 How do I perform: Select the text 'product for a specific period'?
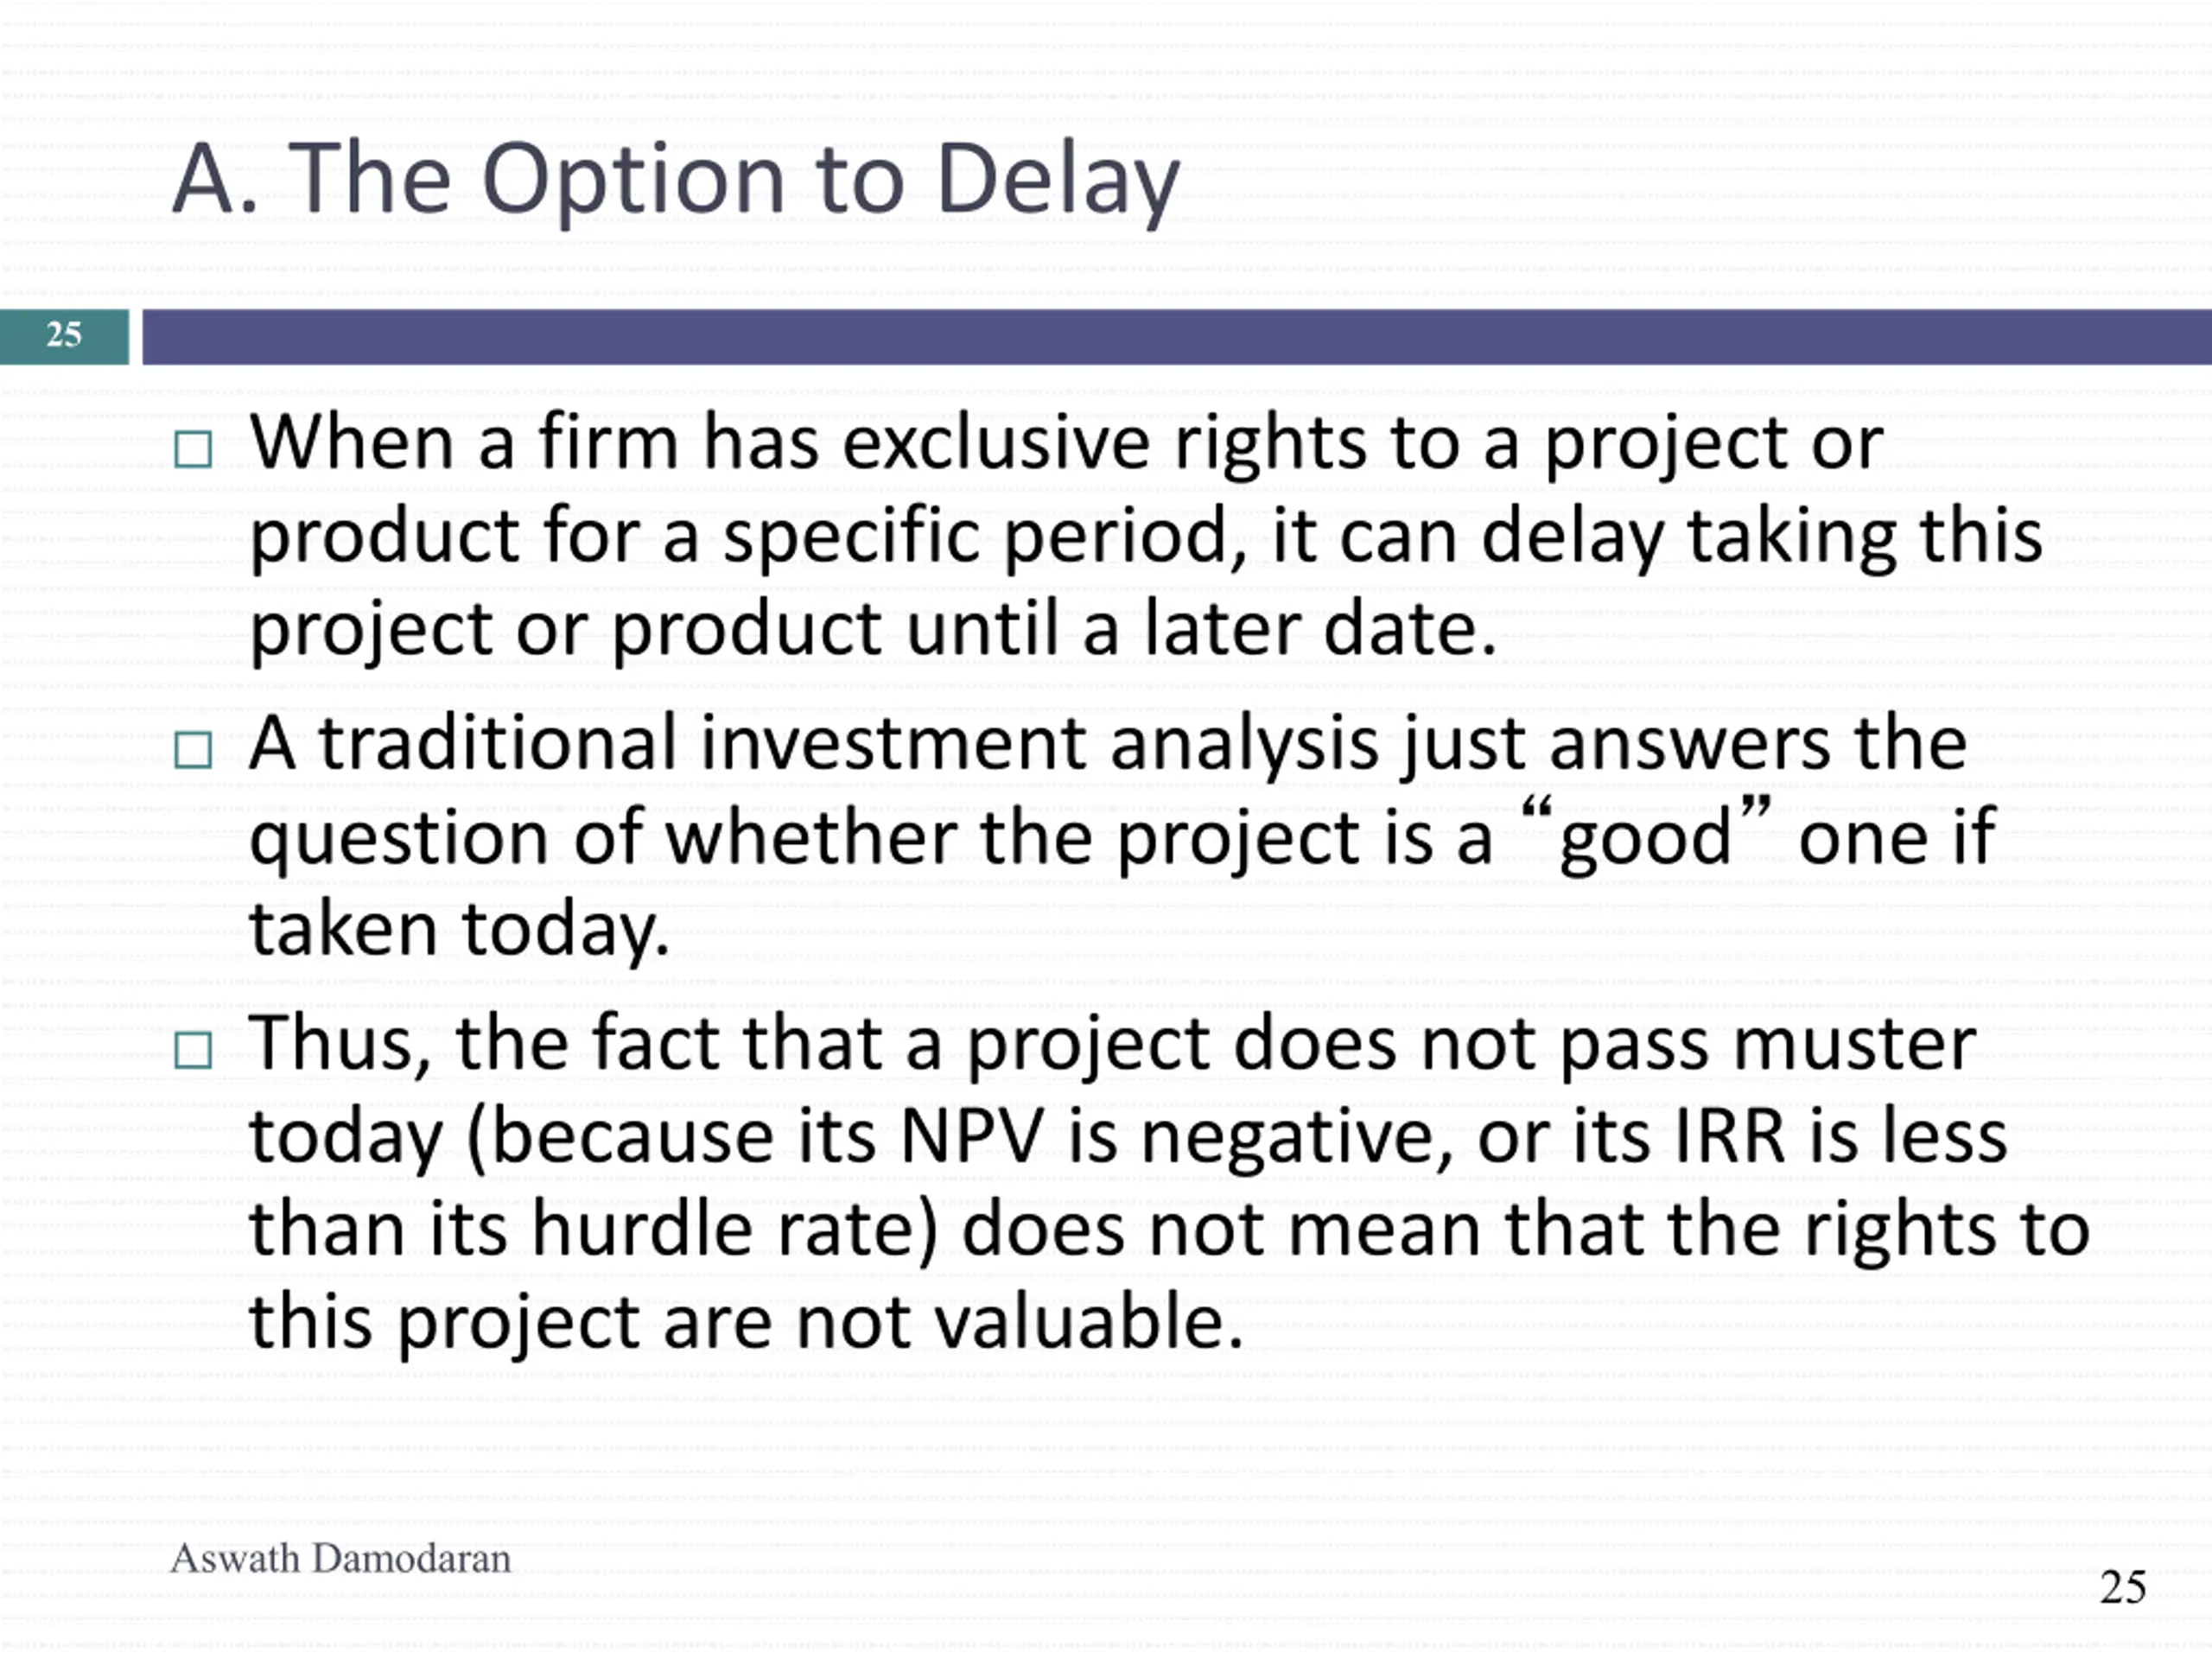click(x=738, y=540)
